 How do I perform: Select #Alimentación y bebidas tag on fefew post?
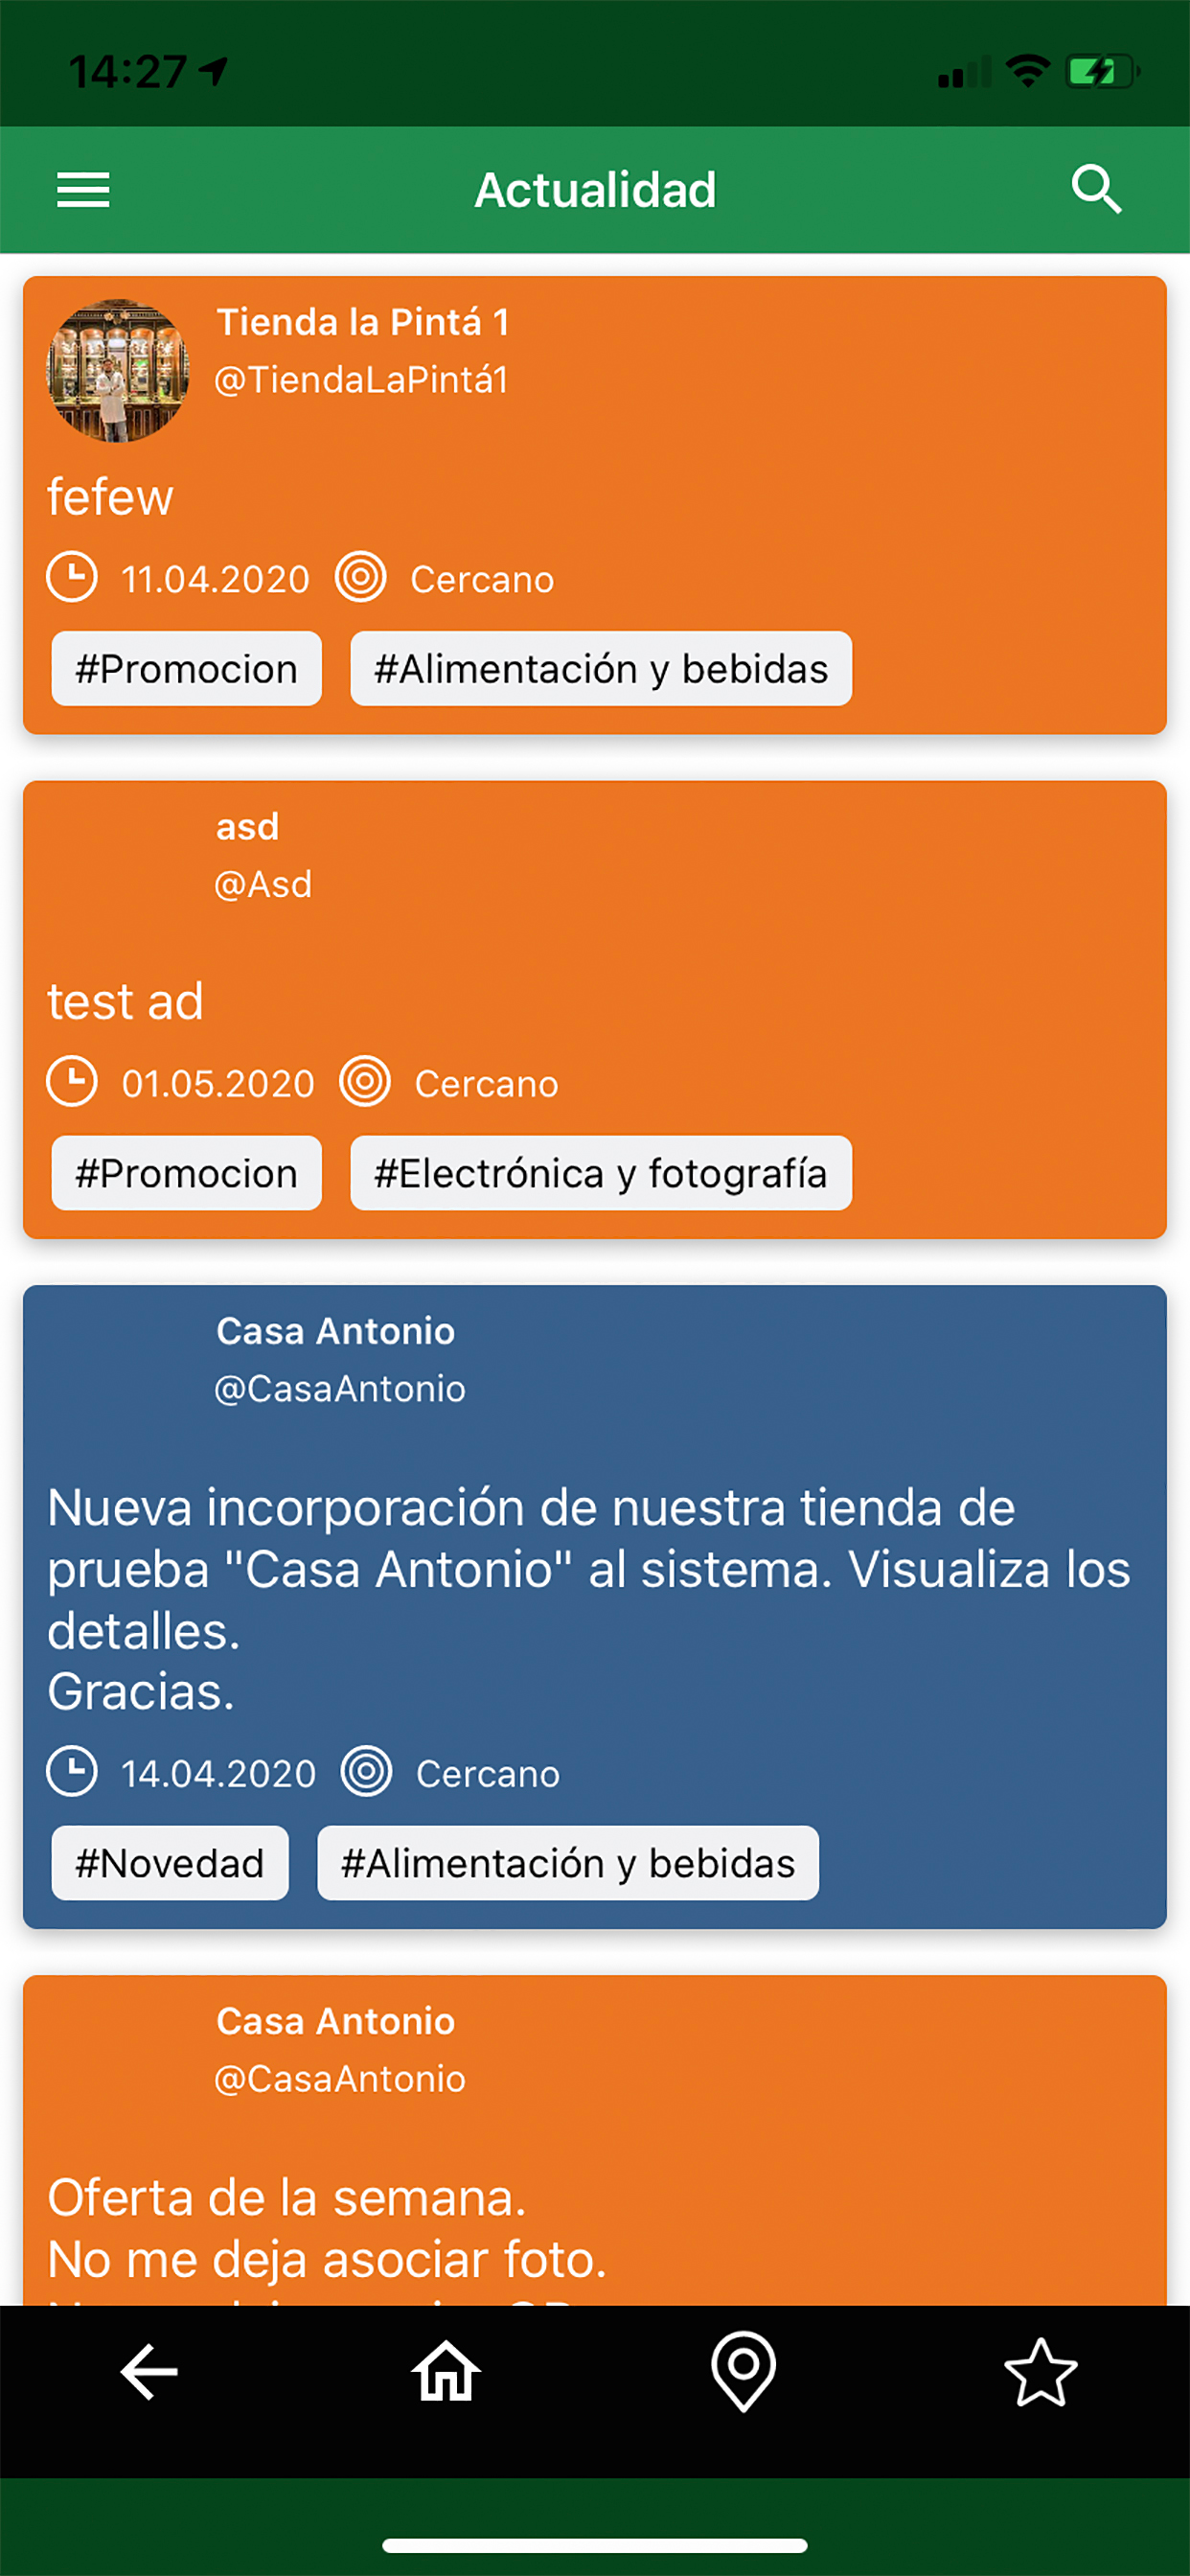point(601,668)
